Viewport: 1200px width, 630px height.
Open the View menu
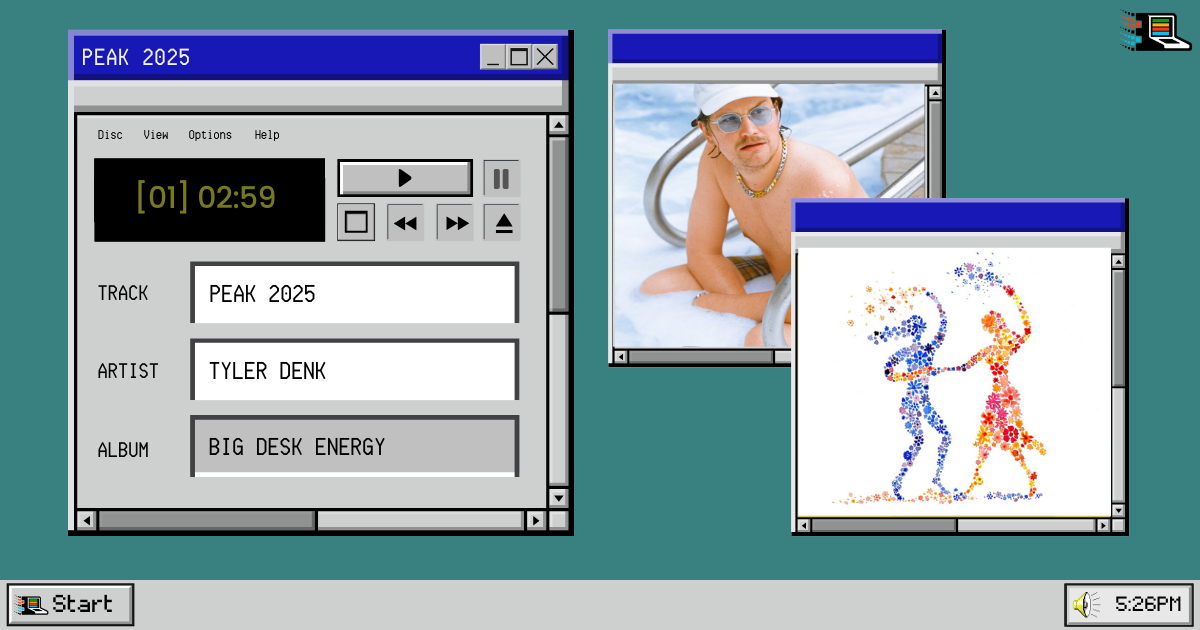click(156, 135)
